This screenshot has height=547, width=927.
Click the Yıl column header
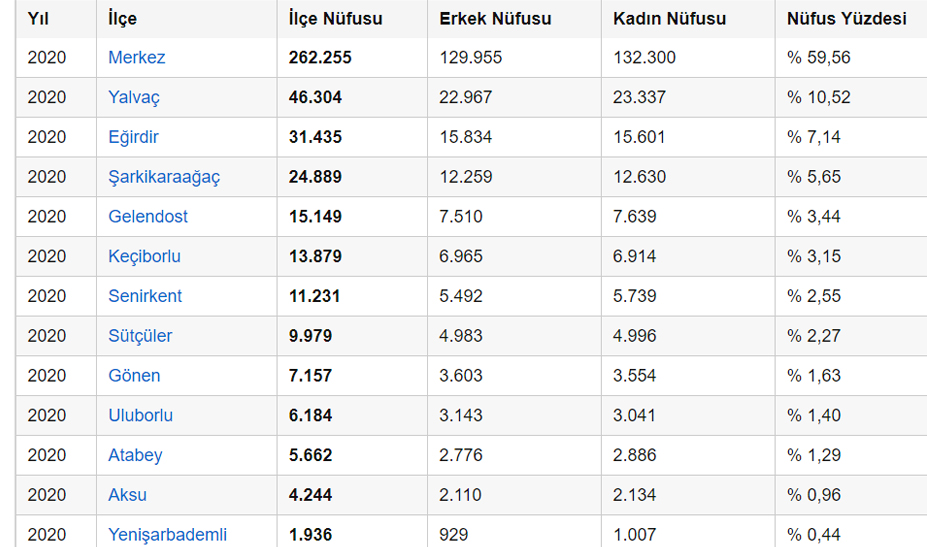coord(37,18)
